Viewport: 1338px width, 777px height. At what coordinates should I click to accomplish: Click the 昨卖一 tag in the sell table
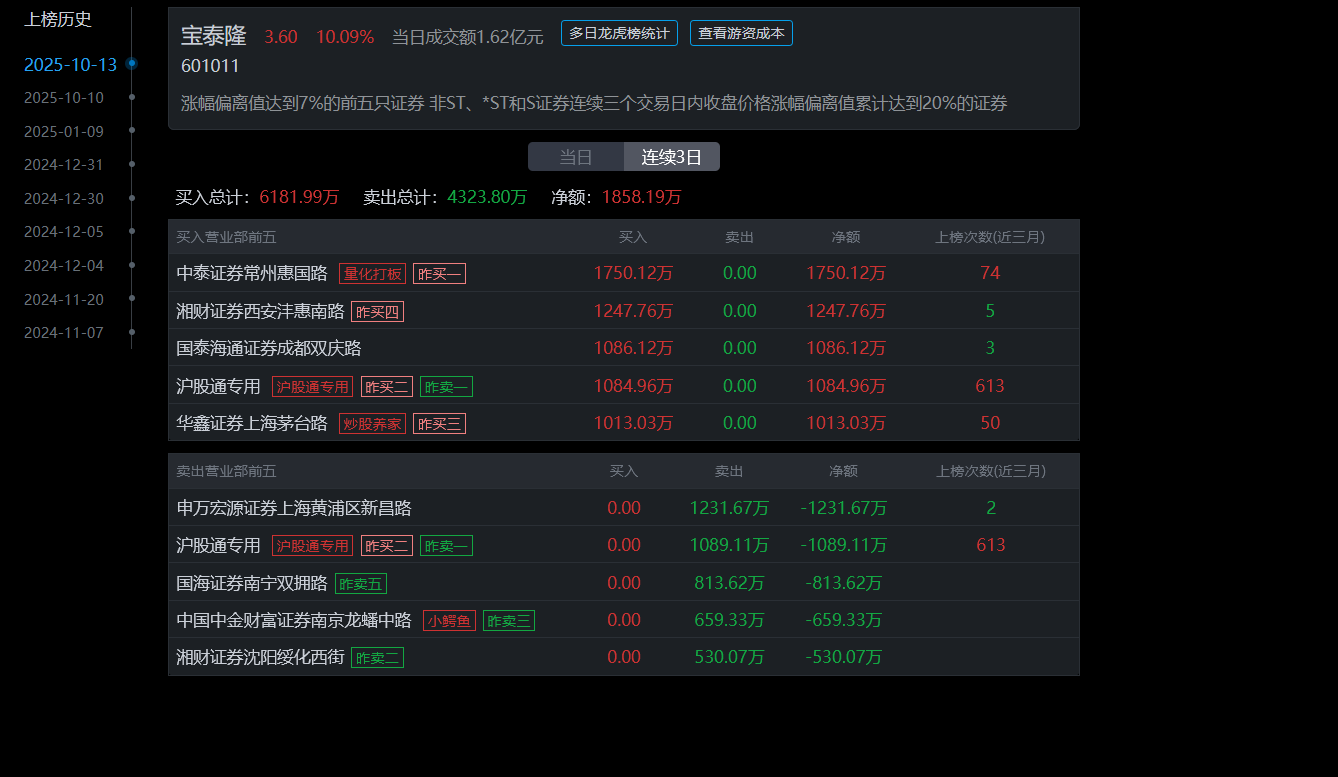point(446,546)
